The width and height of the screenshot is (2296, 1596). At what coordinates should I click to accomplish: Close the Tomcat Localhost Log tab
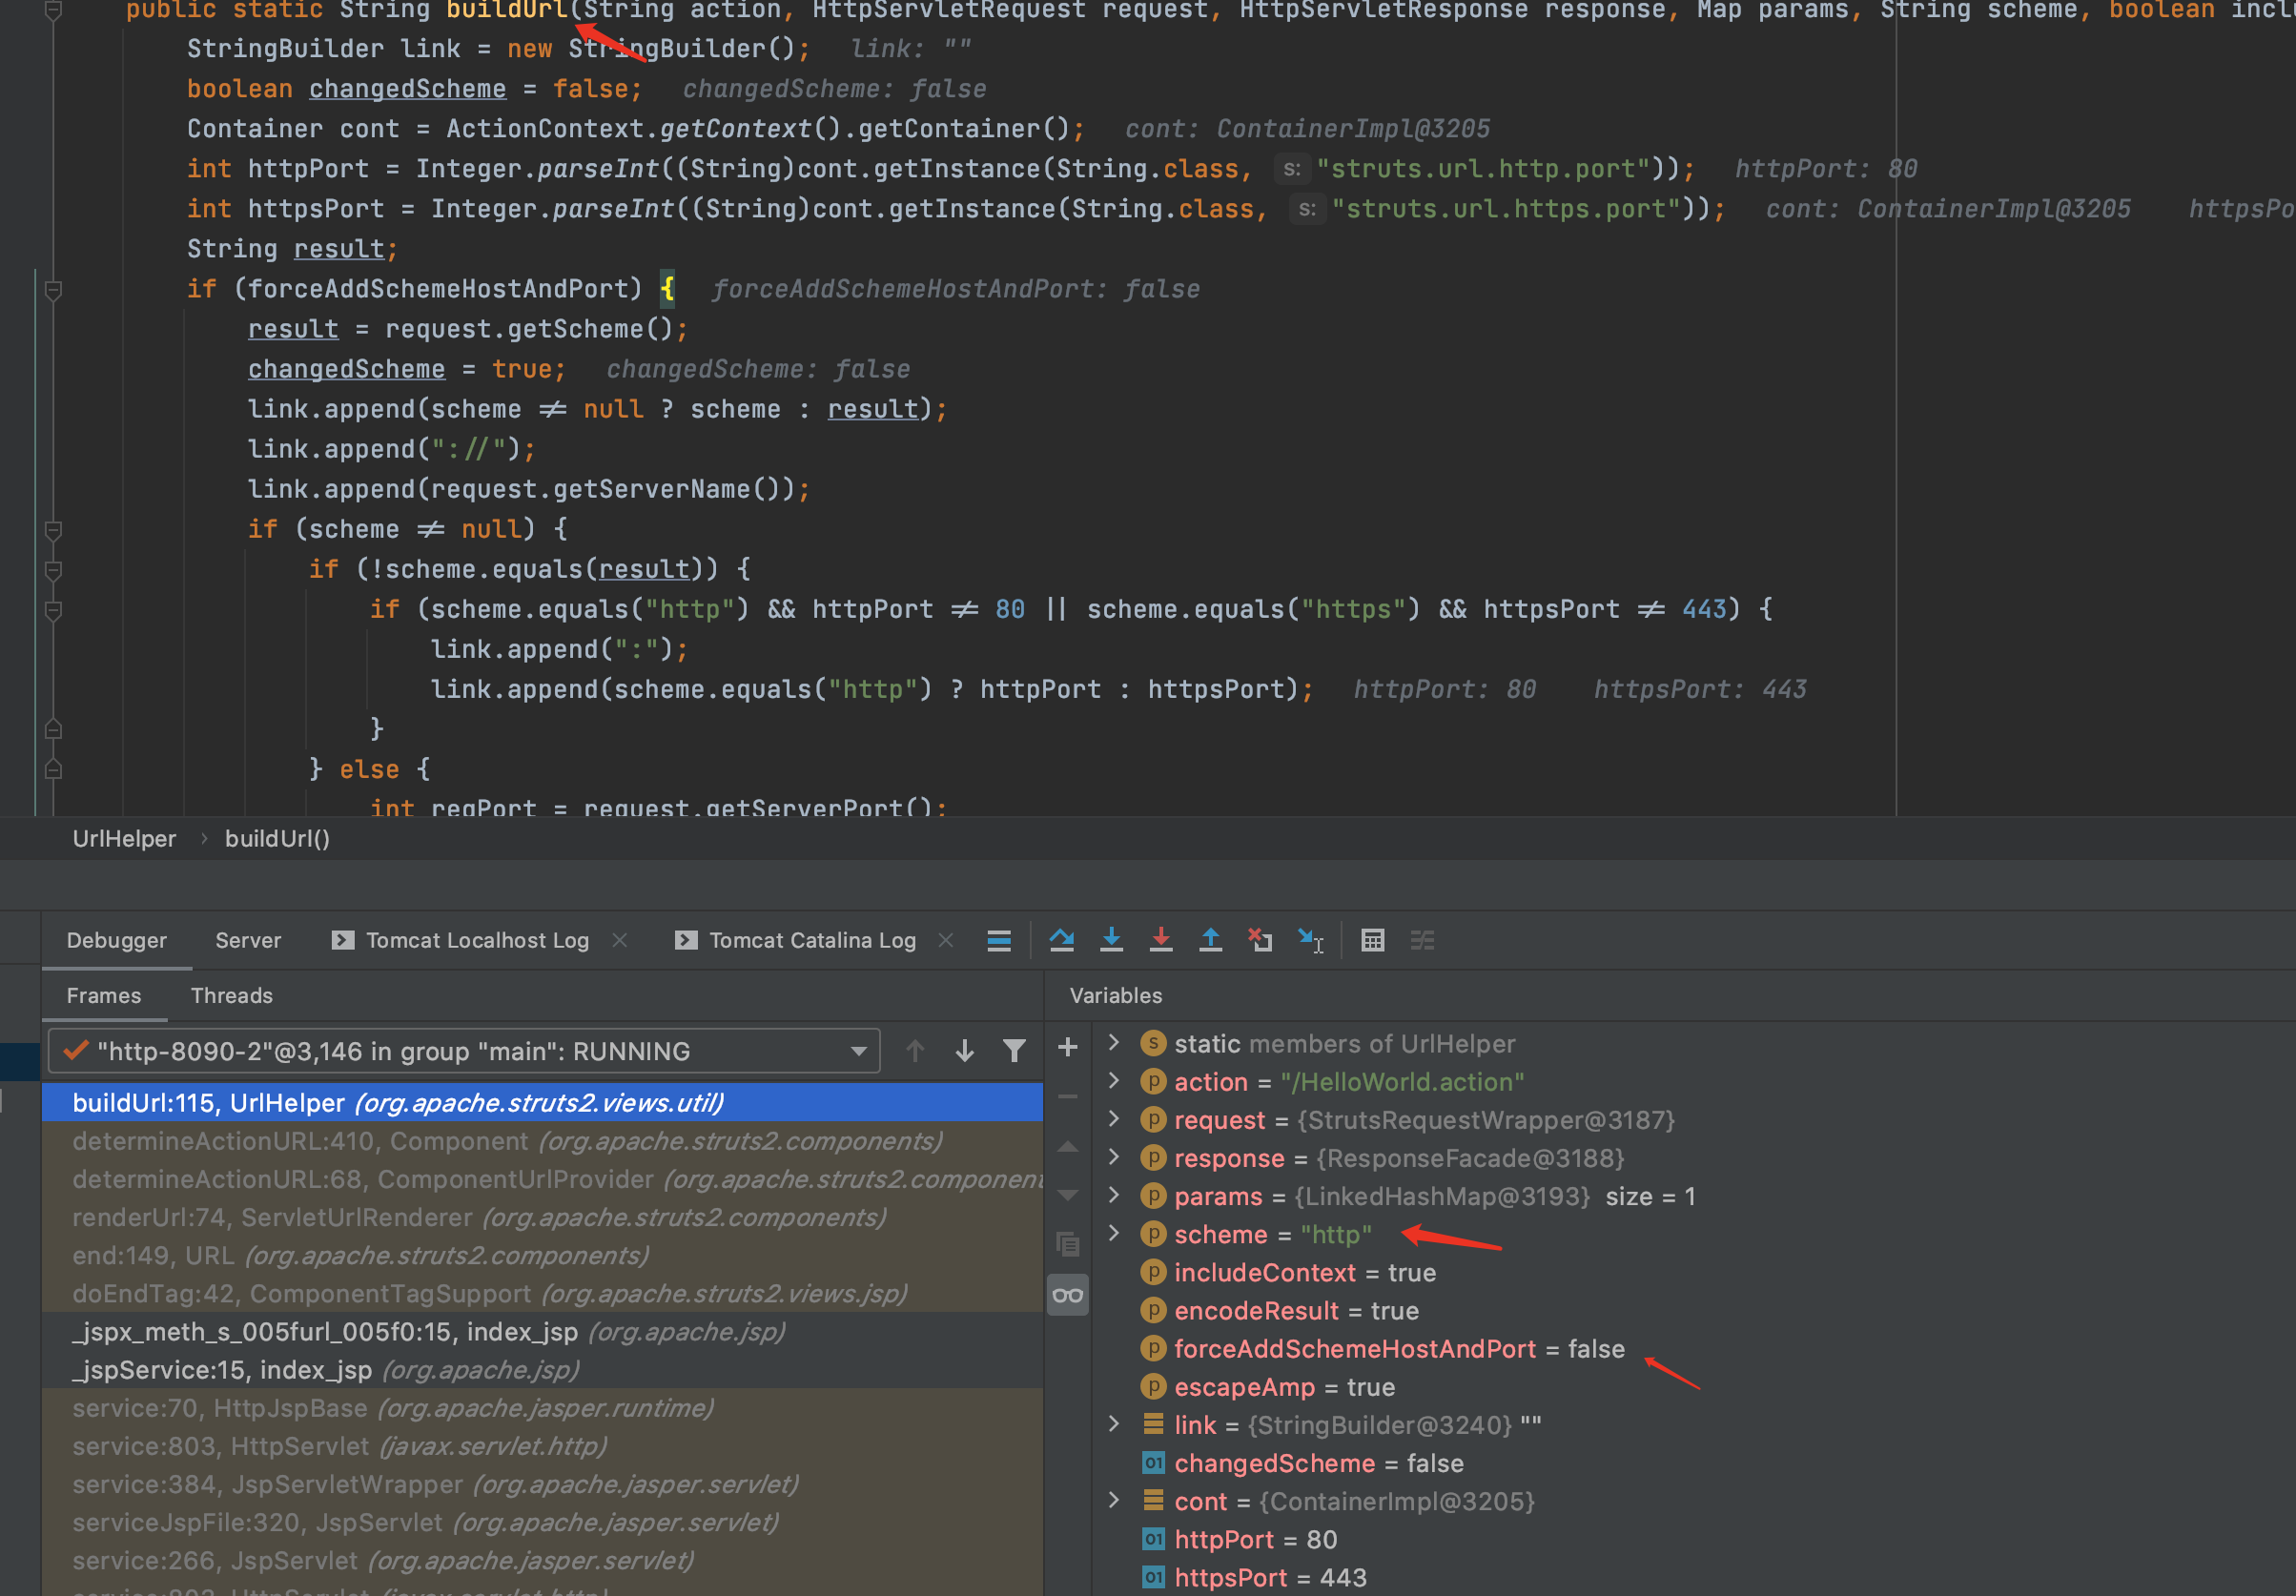(620, 940)
